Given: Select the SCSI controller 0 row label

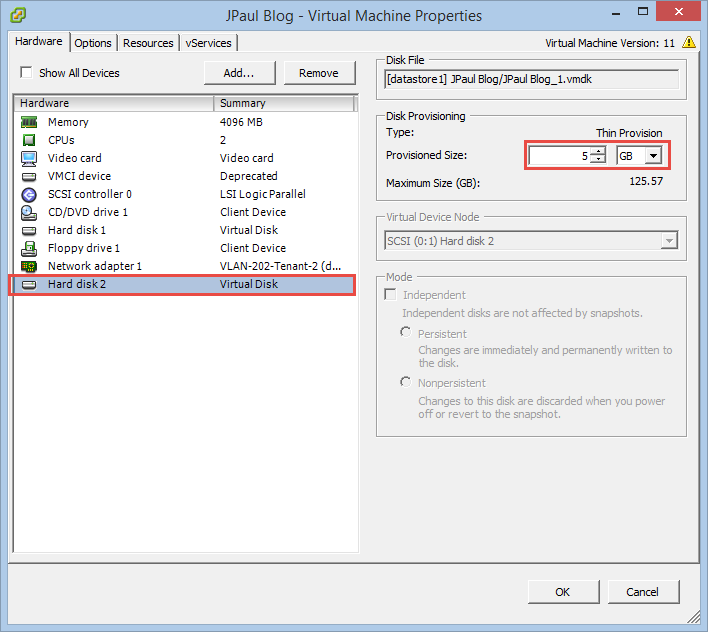Looking at the screenshot, I should tap(90, 195).
